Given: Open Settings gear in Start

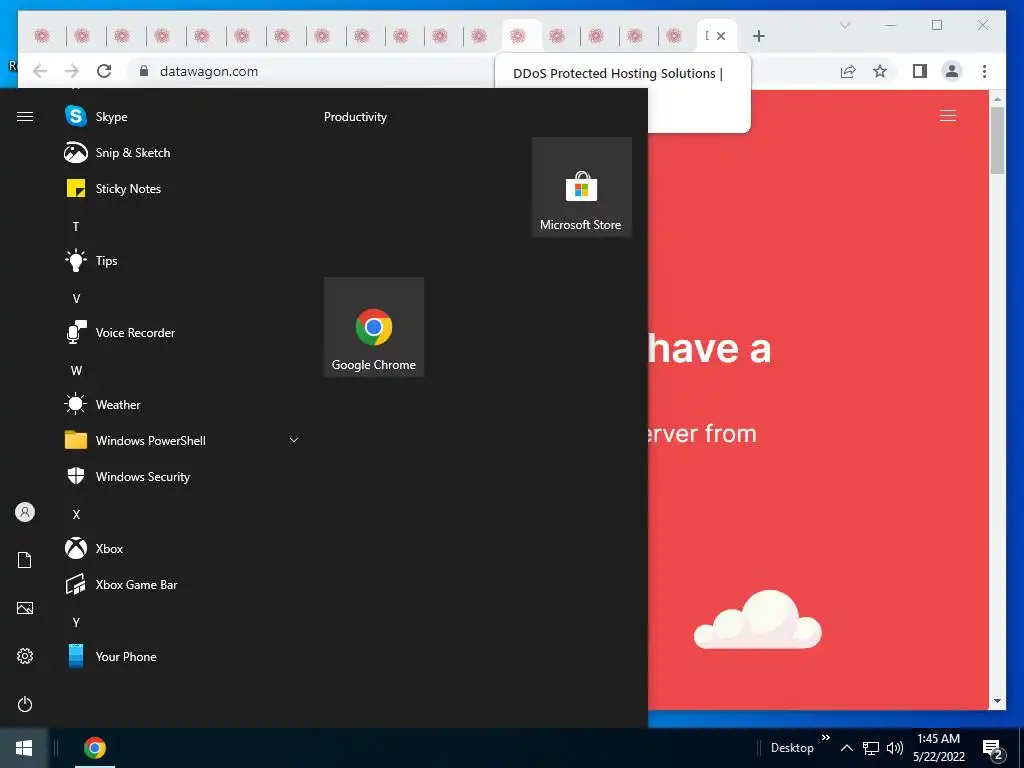Looking at the screenshot, I should [25, 656].
